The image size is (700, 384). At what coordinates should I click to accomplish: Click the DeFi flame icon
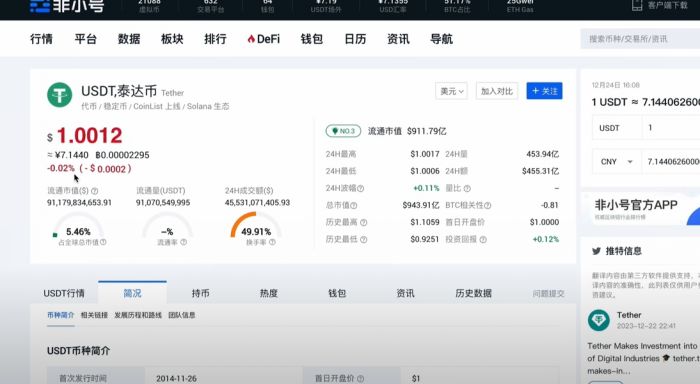click(x=251, y=39)
